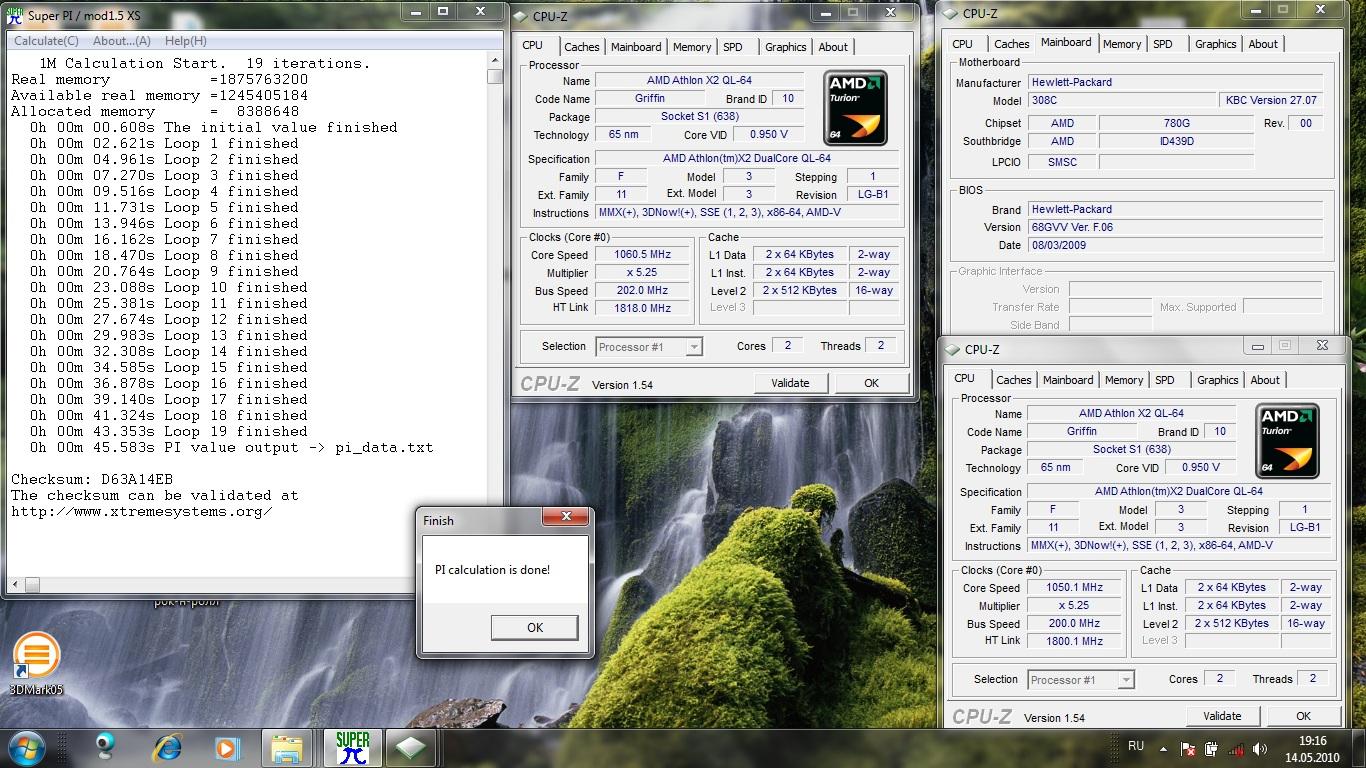The width and height of the screenshot is (1366, 768).
Task: Open About tab in Hewlett-Packard CPU-Z window
Action: [1263, 44]
